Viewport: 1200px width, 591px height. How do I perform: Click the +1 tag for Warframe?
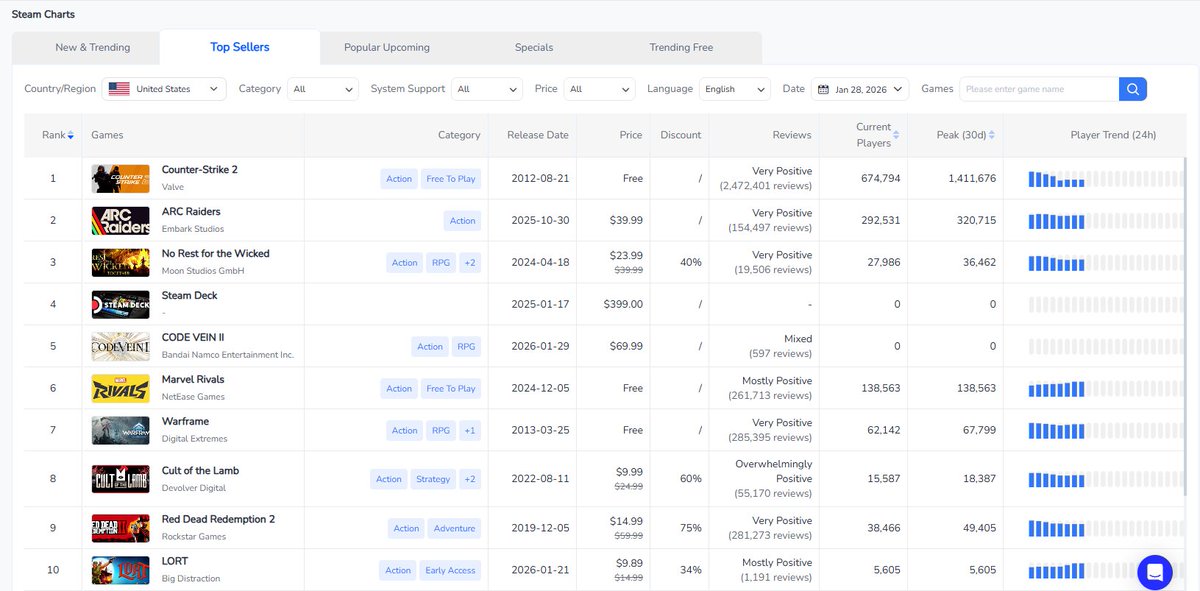pos(470,431)
